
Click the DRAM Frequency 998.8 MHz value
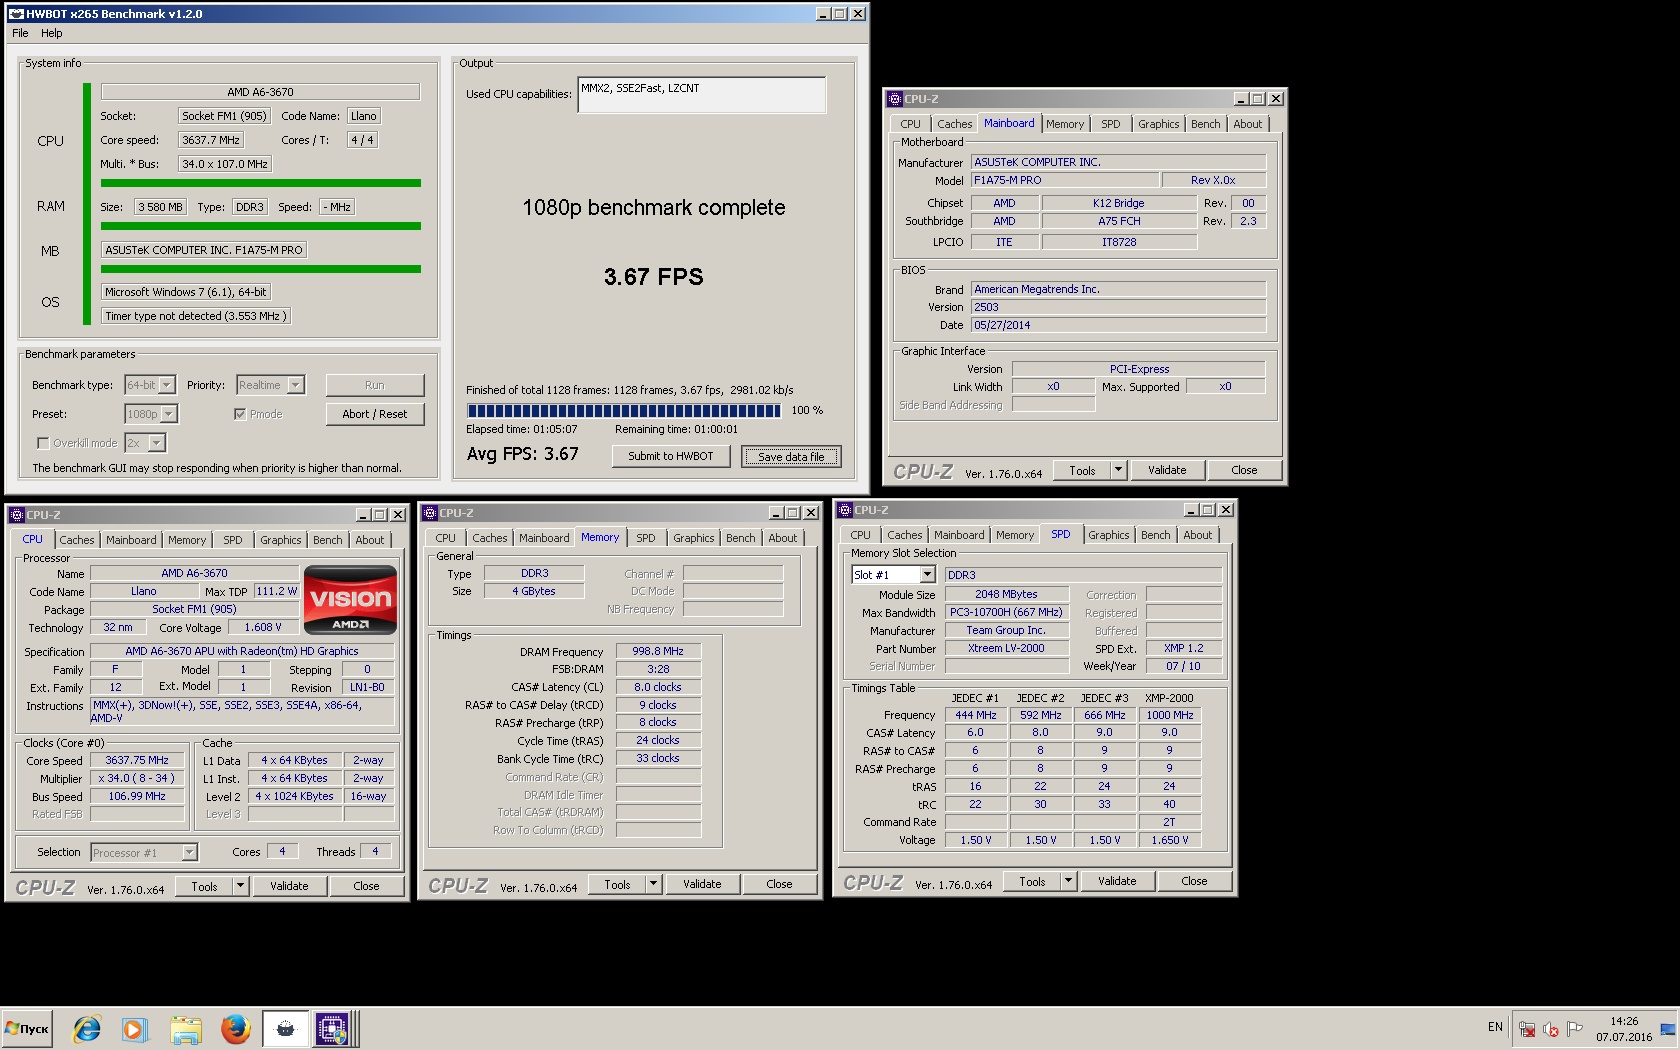(x=658, y=651)
